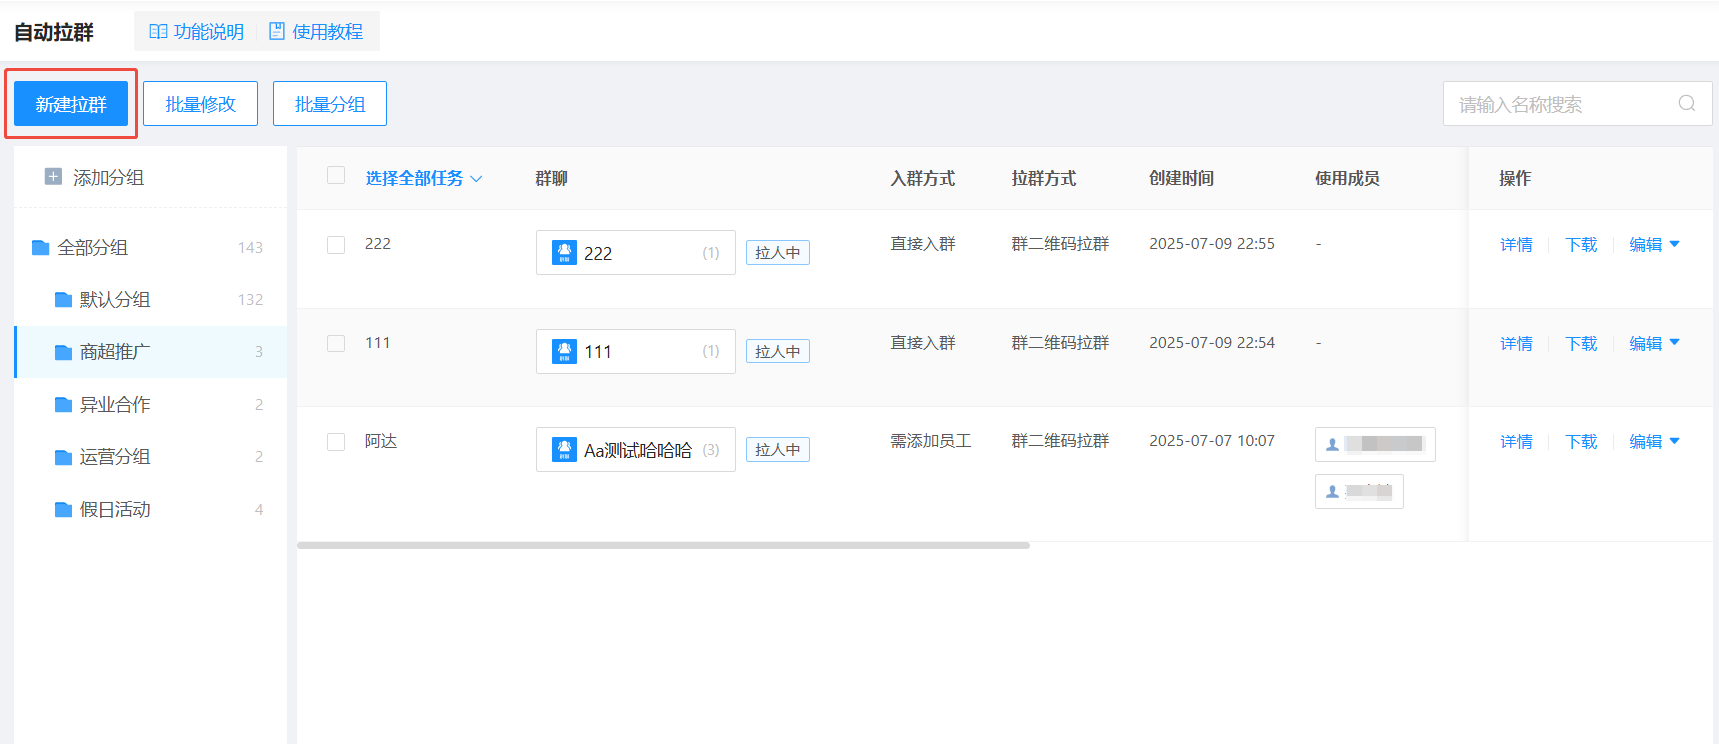Click 需添加员工 in the 阿达 row

click(x=931, y=441)
